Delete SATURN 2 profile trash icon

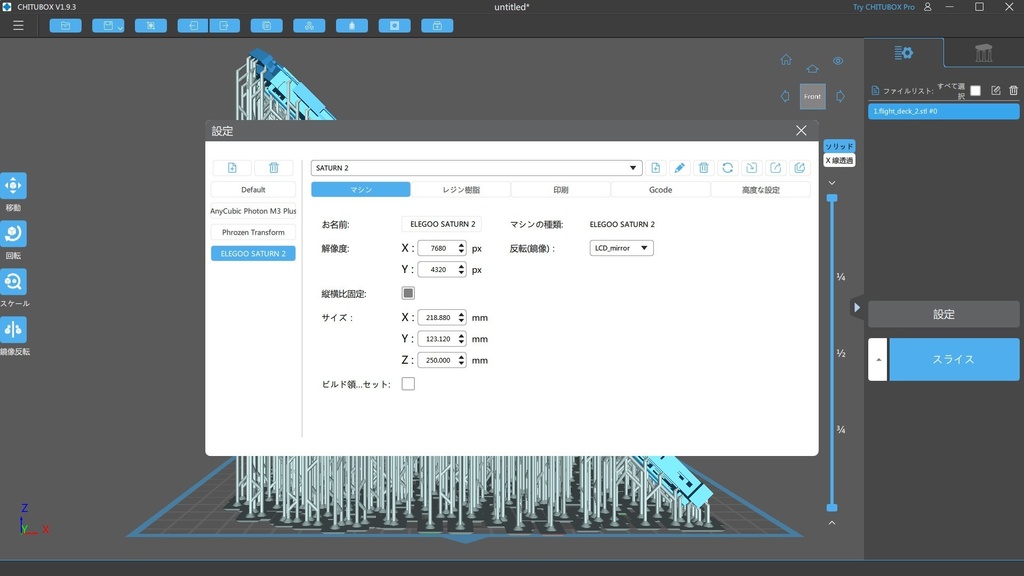pyautogui.click(x=703, y=168)
